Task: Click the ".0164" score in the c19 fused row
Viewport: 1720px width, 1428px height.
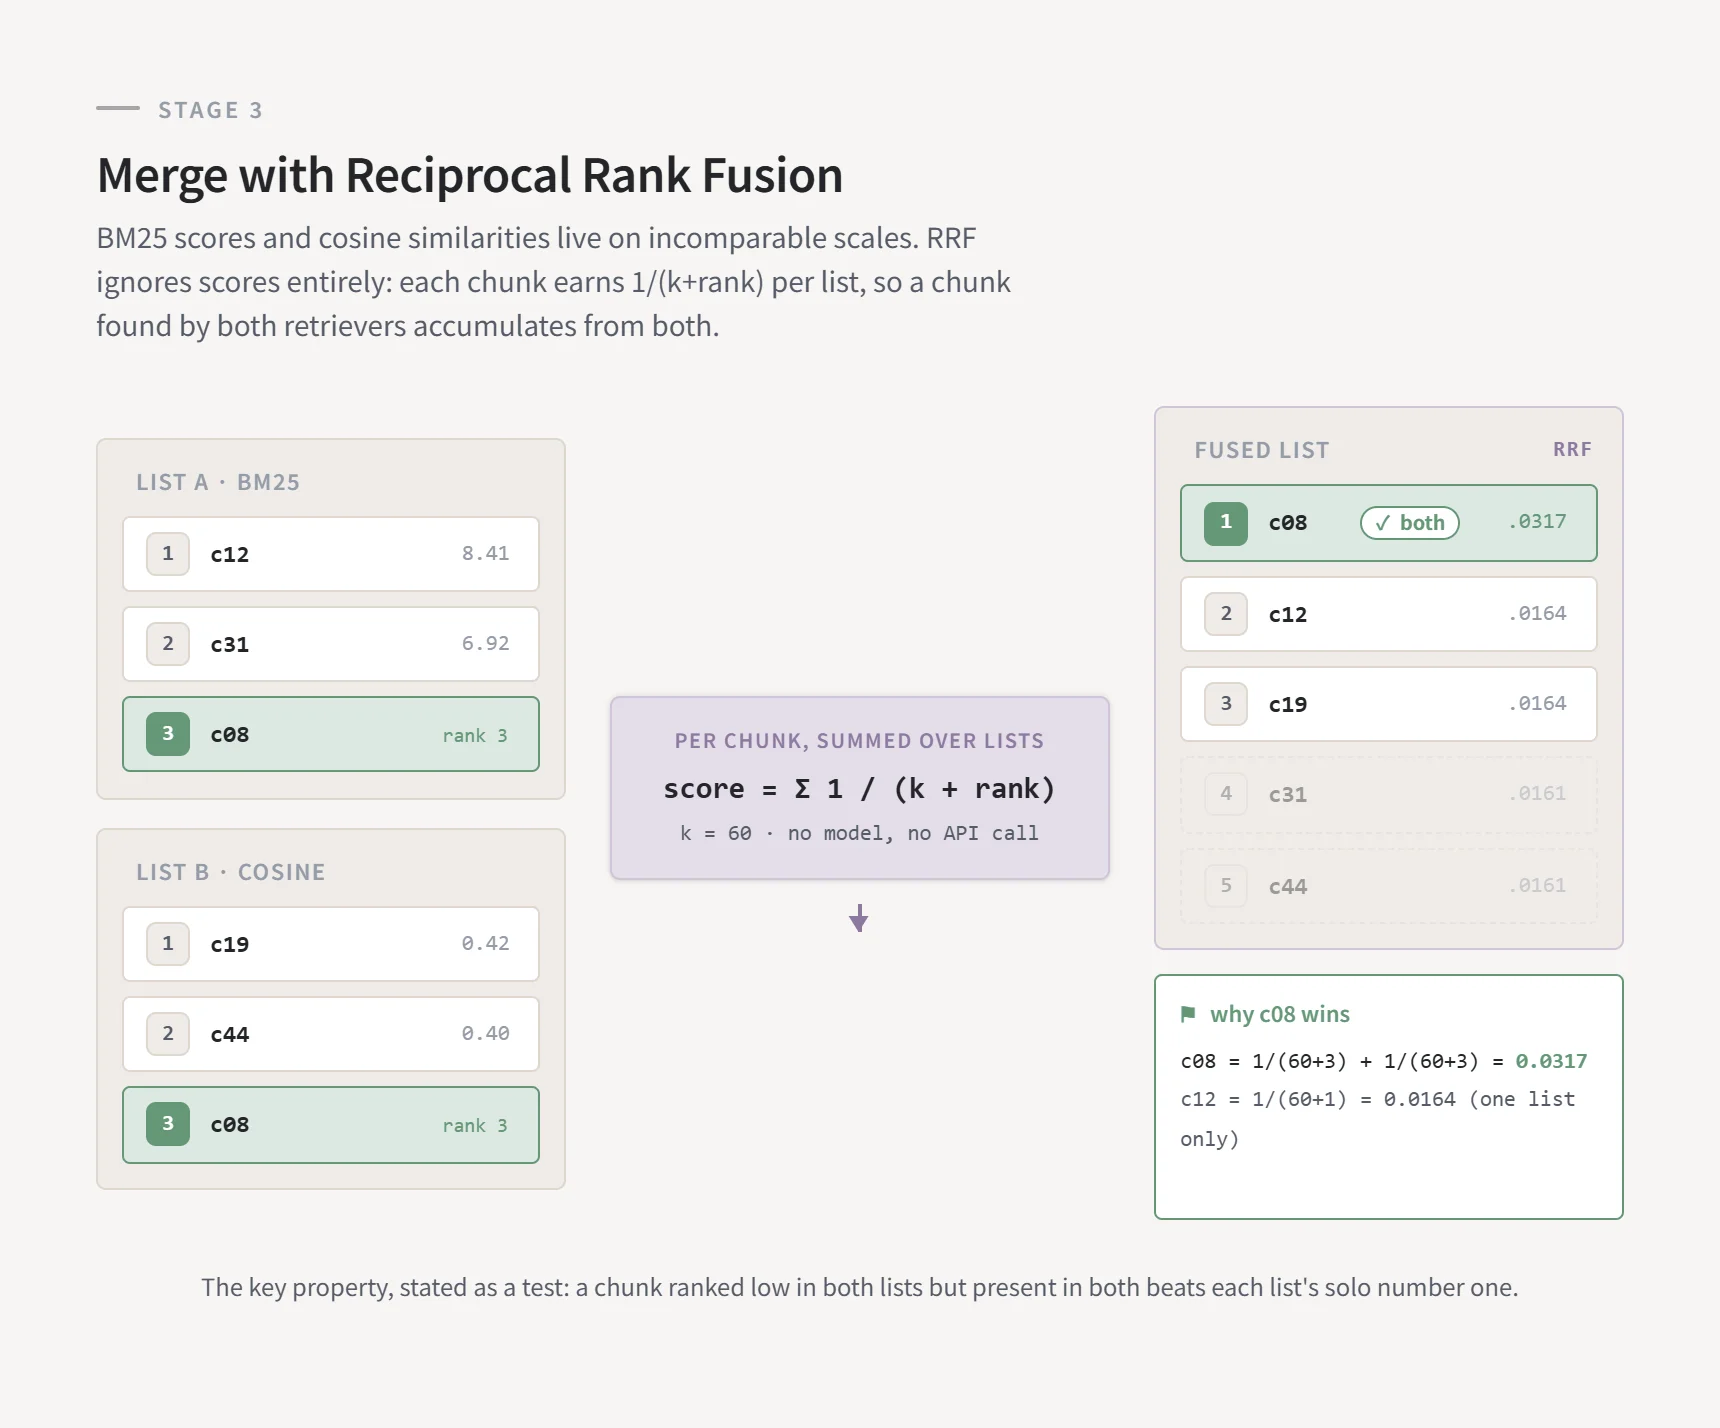Action: [1538, 703]
